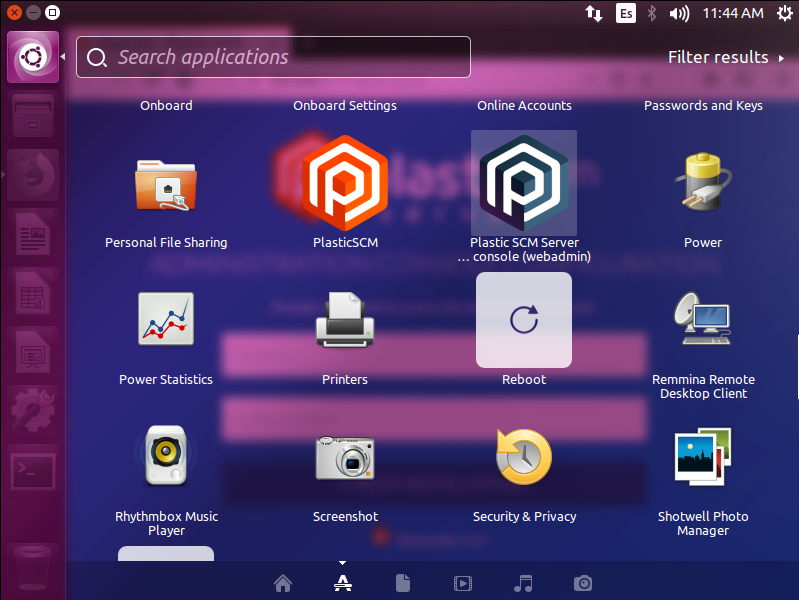Launch the Screenshot tool

coord(345,457)
